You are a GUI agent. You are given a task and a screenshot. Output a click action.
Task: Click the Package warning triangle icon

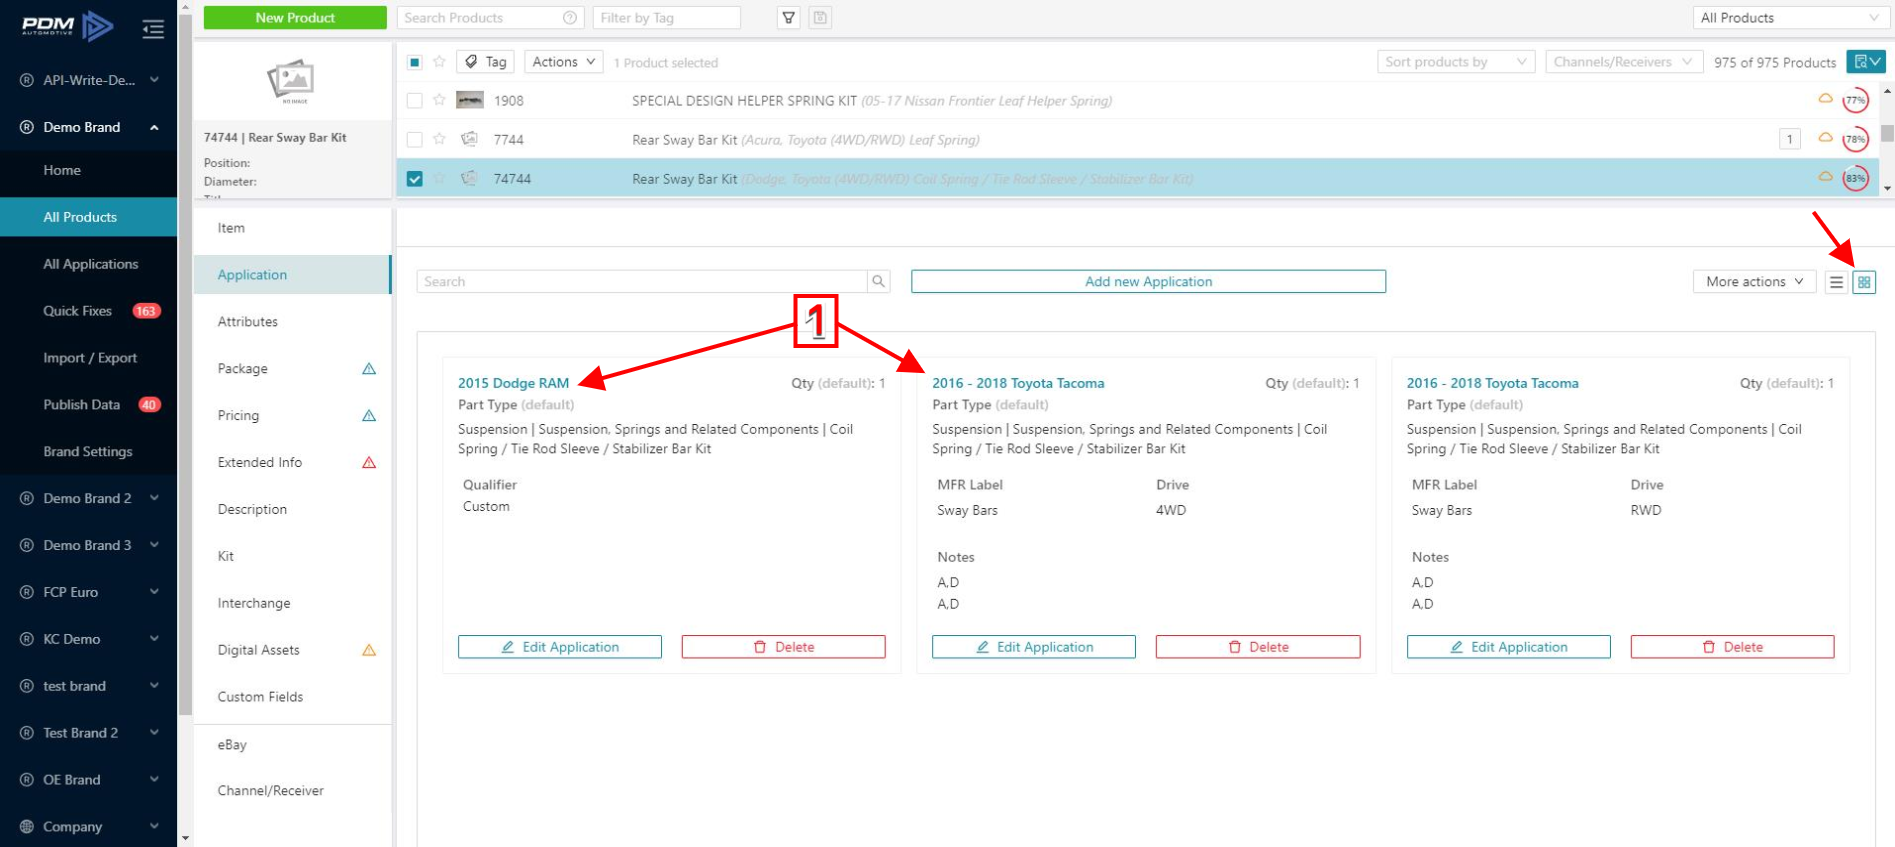pos(369,369)
